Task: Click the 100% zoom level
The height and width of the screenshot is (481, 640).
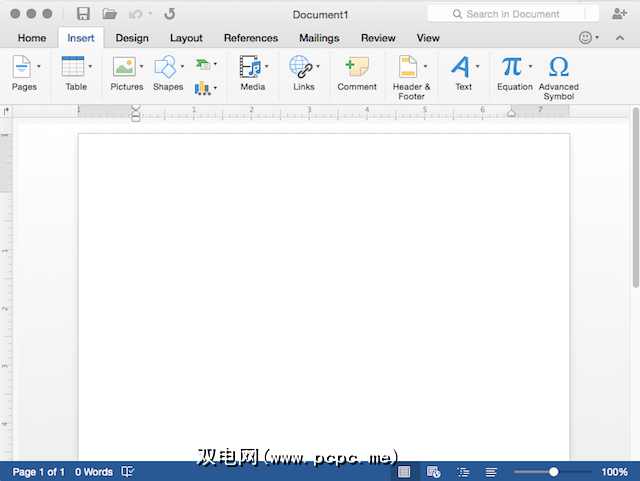Action: [x=614, y=472]
